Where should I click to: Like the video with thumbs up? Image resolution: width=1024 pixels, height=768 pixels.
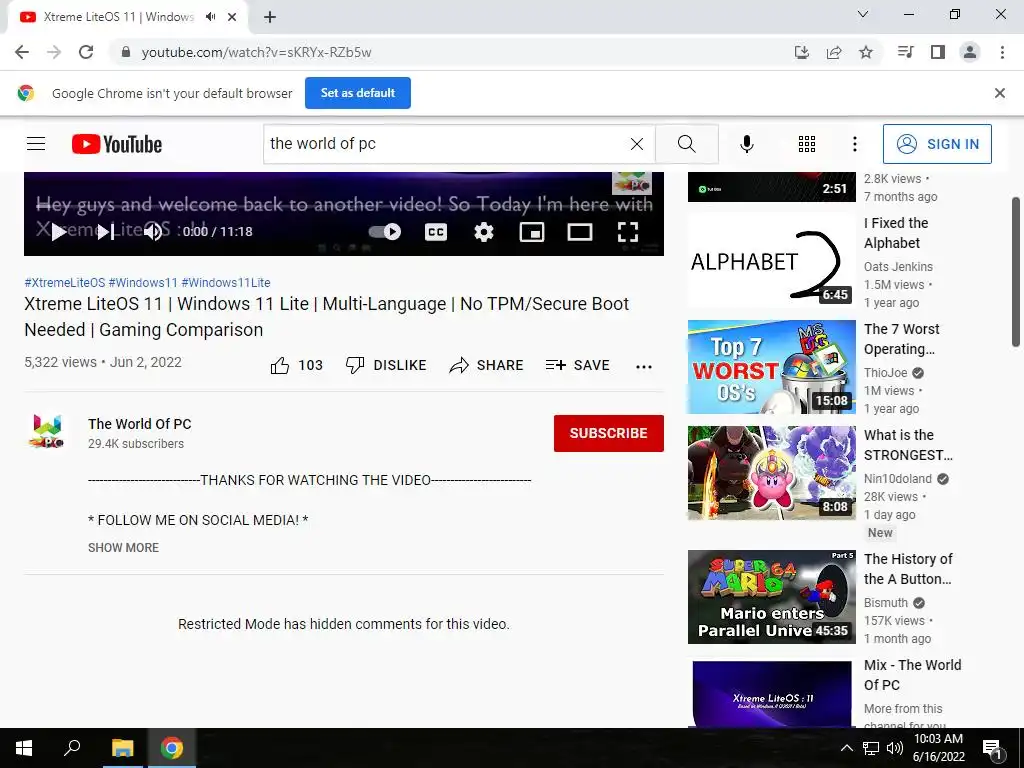pyautogui.click(x=296, y=366)
